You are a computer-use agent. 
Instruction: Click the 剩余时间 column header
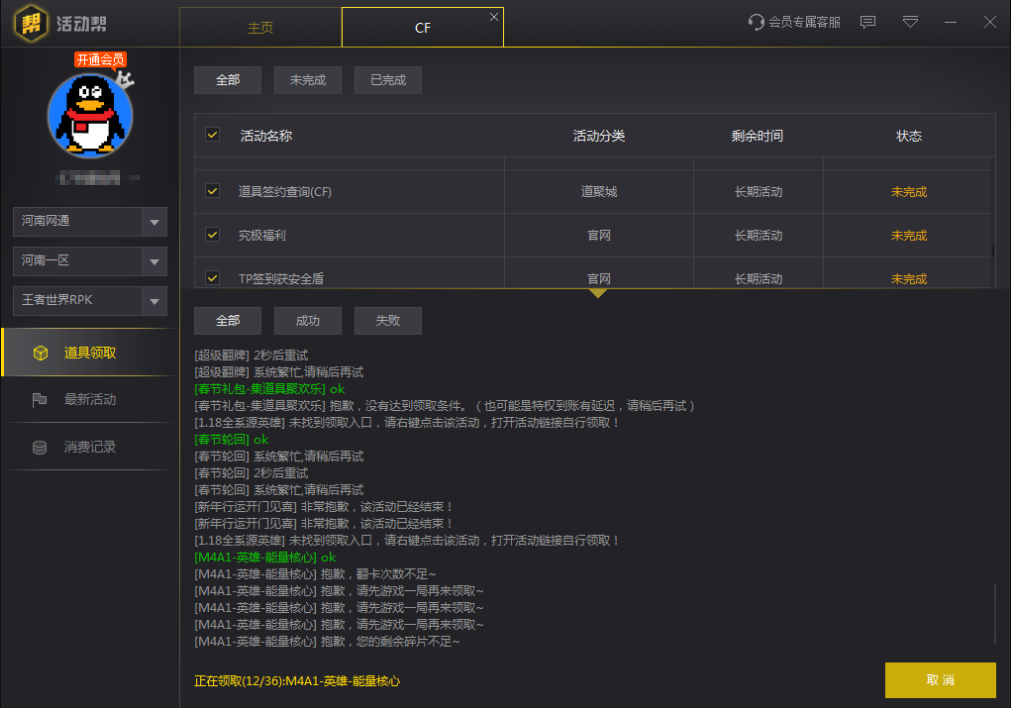[758, 136]
